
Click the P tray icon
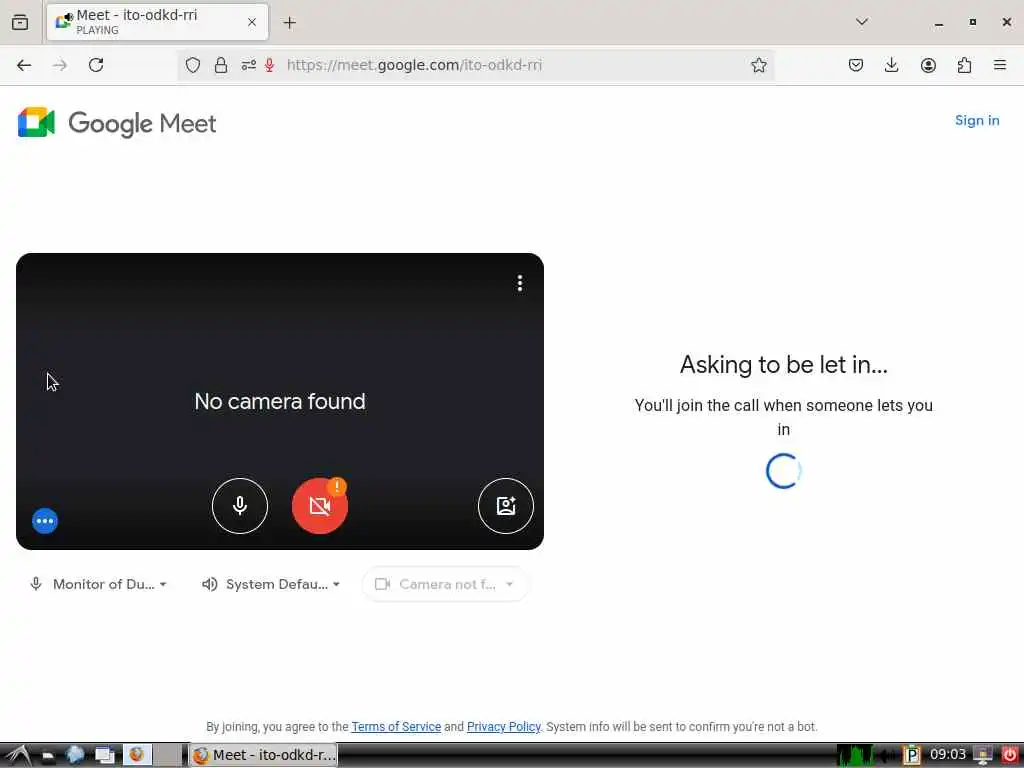click(x=912, y=756)
